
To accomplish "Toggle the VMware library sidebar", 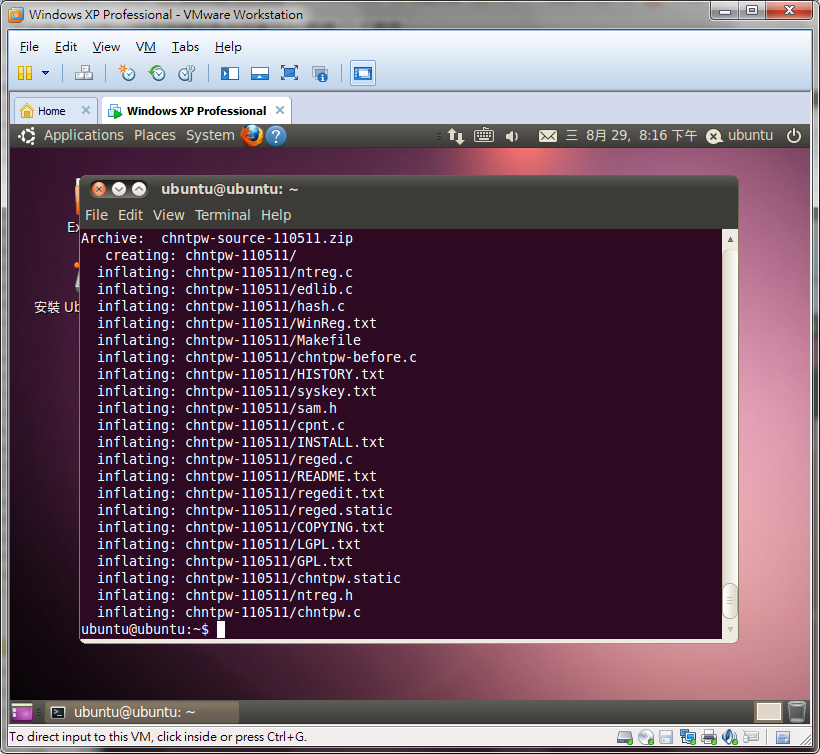I will coord(230,73).
